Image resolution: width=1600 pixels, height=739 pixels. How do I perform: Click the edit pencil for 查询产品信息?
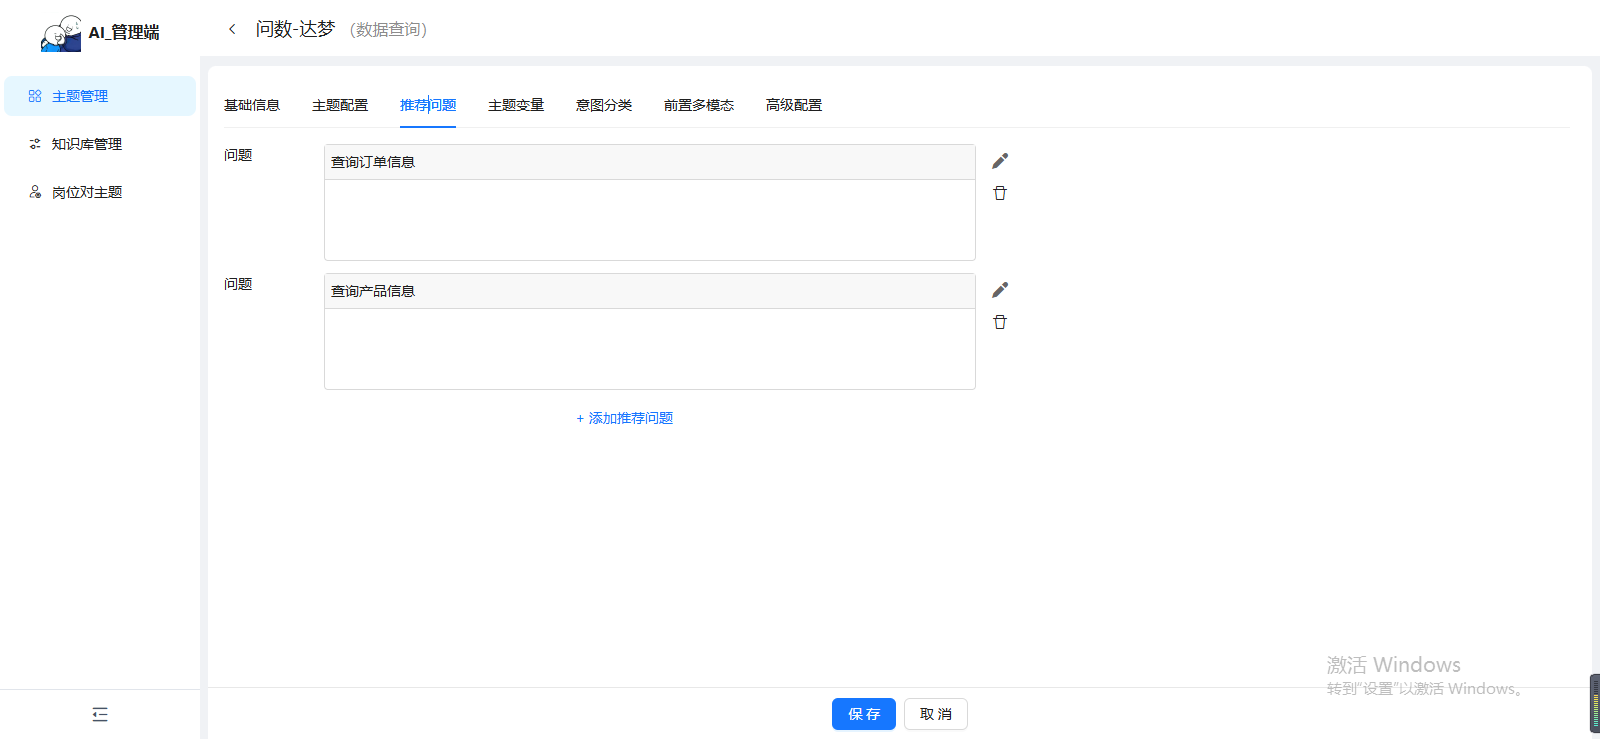coord(999,290)
